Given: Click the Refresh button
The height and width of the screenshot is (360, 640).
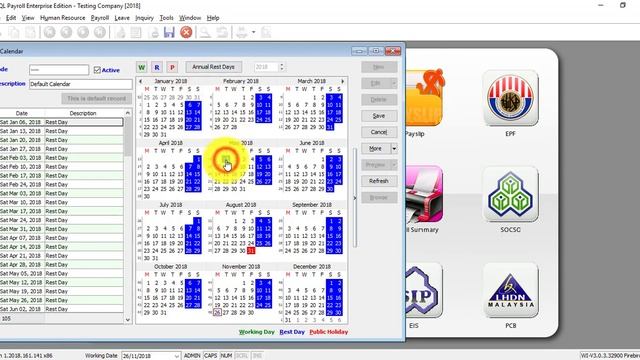Looking at the screenshot, I should [x=379, y=181].
